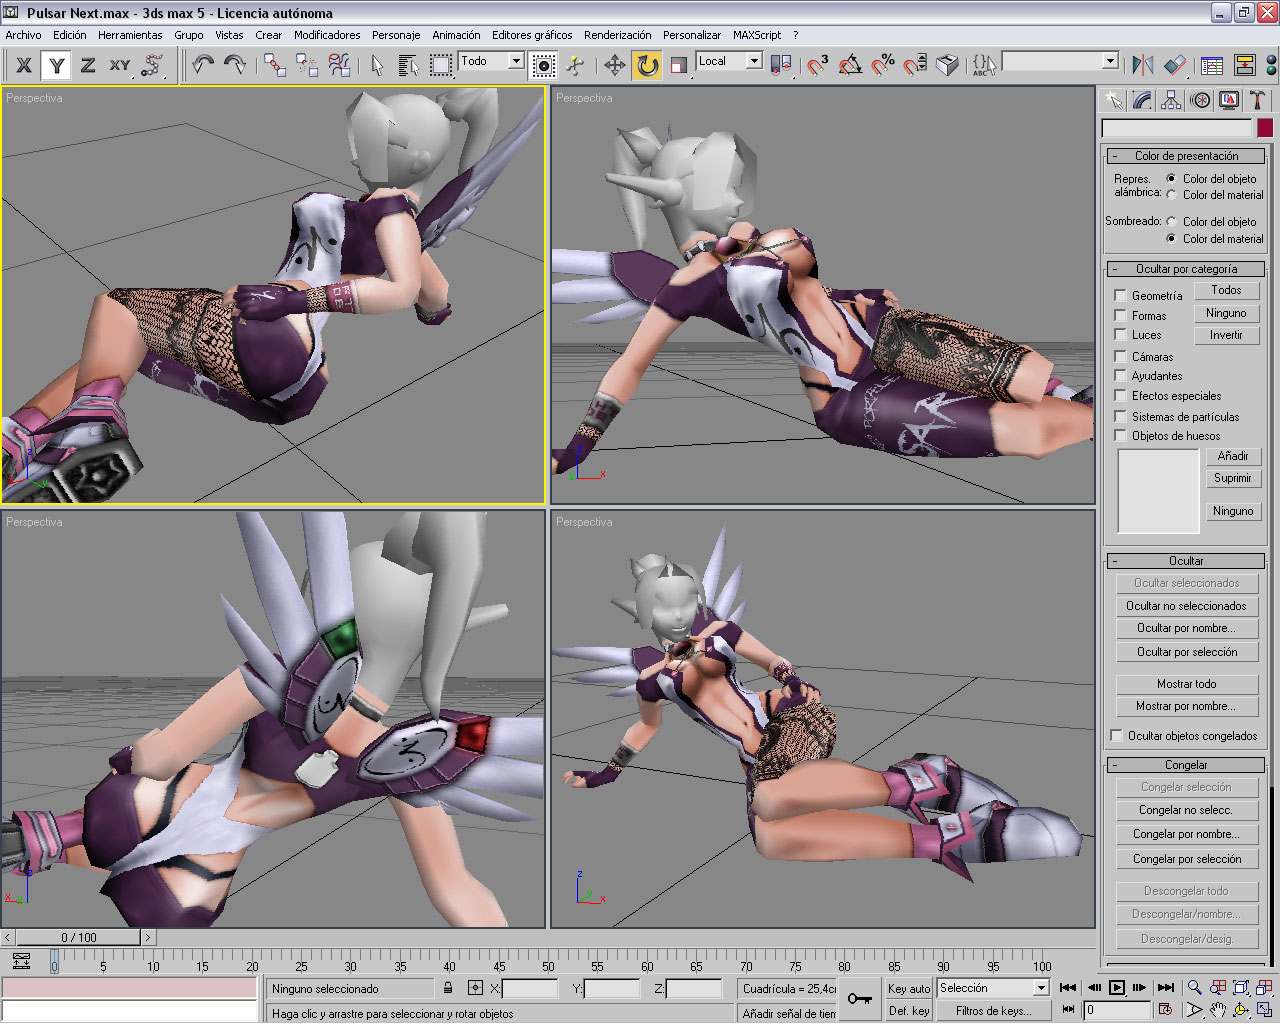This screenshot has width=1280, height=1024.
Task: Switch to the Motion command panel tab
Action: coord(1200,100)
